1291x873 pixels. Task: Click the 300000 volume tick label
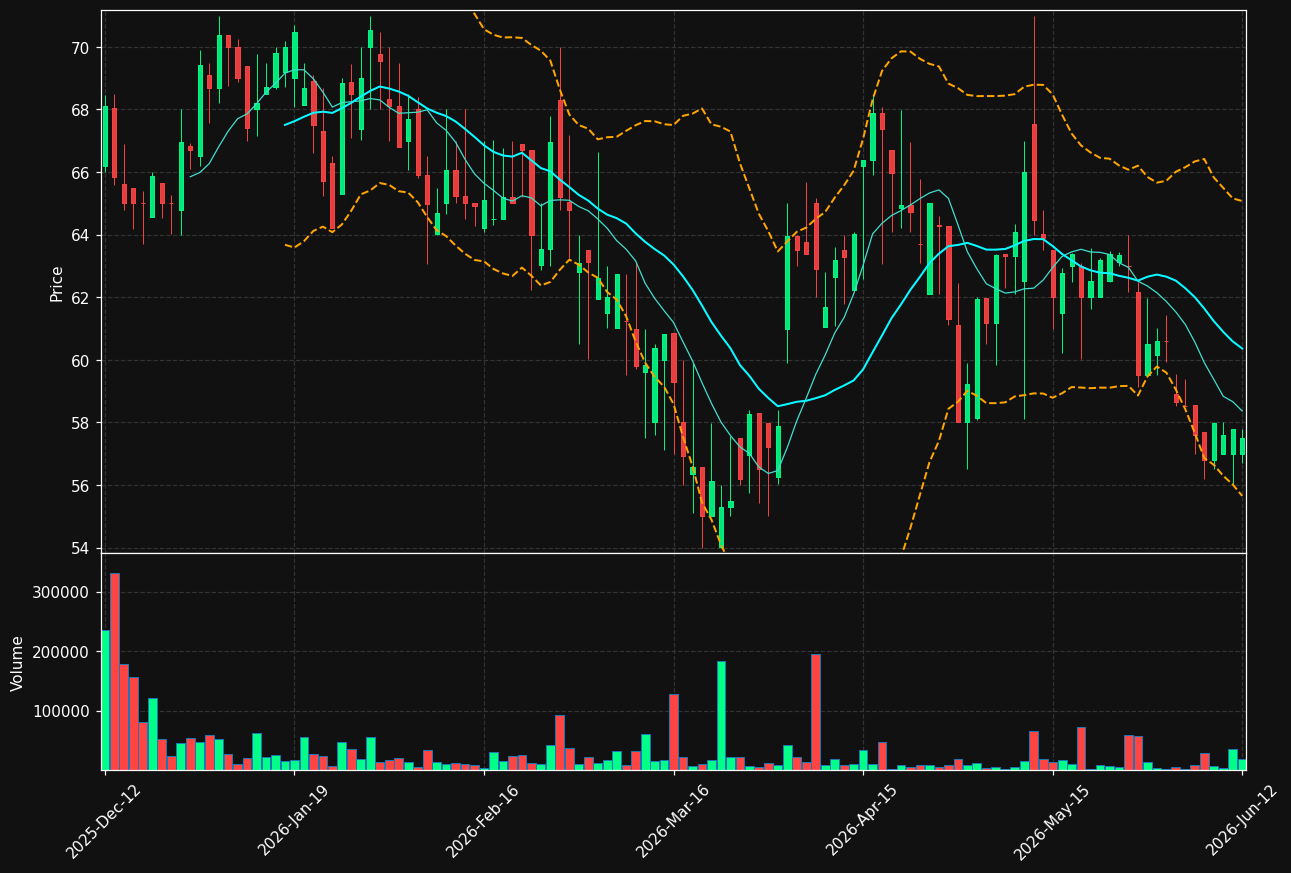pos(62,592)
